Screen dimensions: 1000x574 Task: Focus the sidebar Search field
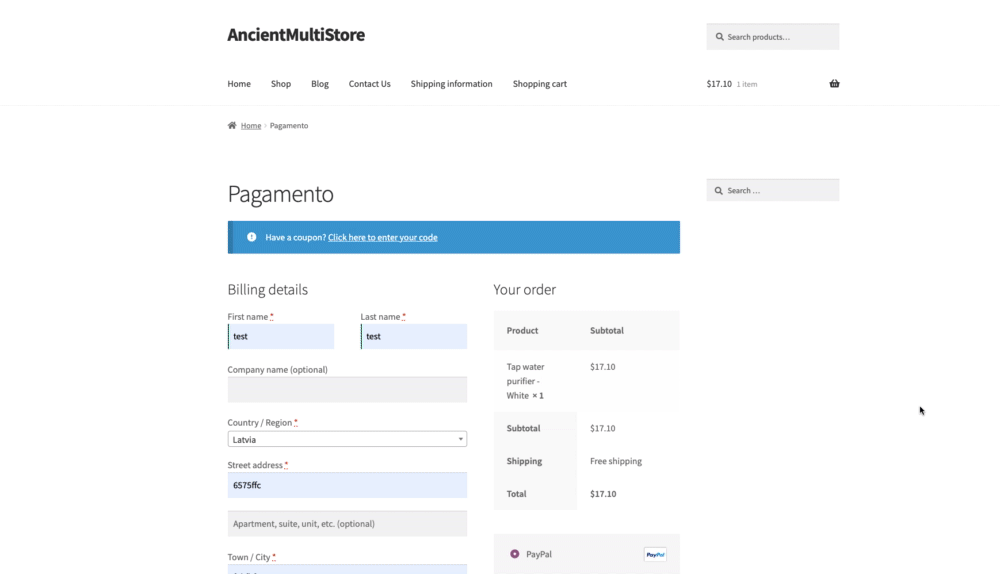point(773,191)
